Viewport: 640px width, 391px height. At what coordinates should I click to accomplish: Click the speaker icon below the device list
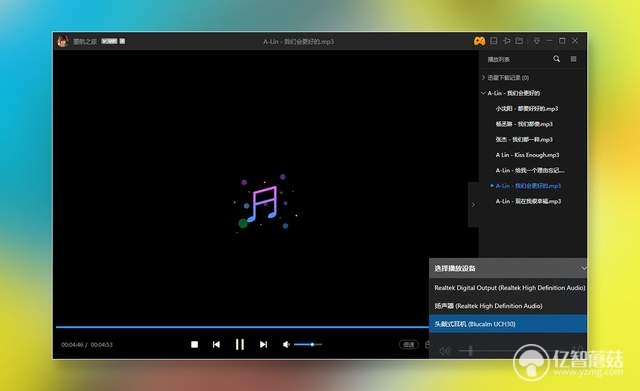pos(445,351)
